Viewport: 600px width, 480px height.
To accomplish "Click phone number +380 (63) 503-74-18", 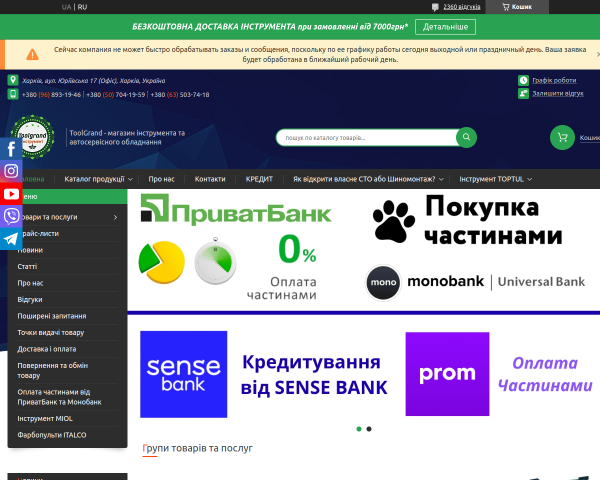I will (x=180, y=95).
